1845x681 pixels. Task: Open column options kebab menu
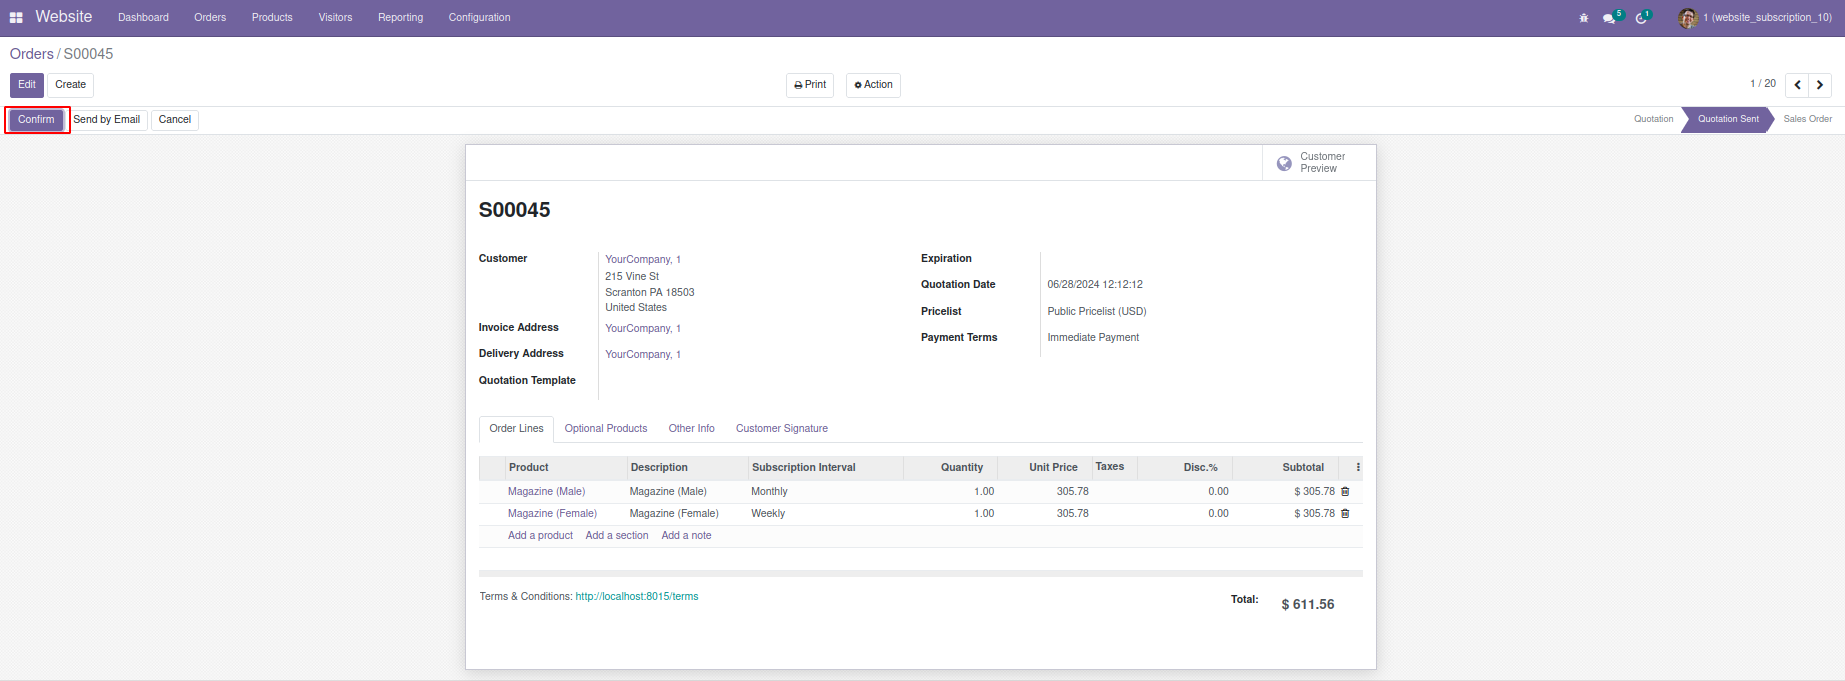(1358, 467)
